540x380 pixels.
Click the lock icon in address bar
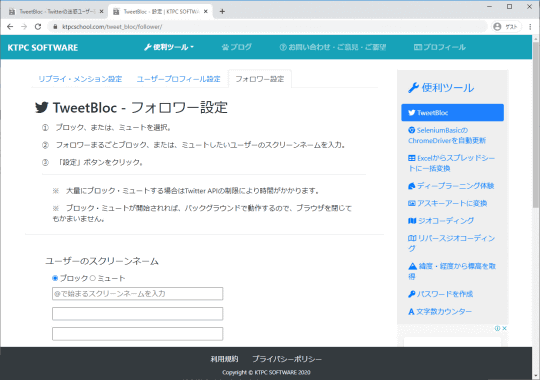[x=55, y=27]
